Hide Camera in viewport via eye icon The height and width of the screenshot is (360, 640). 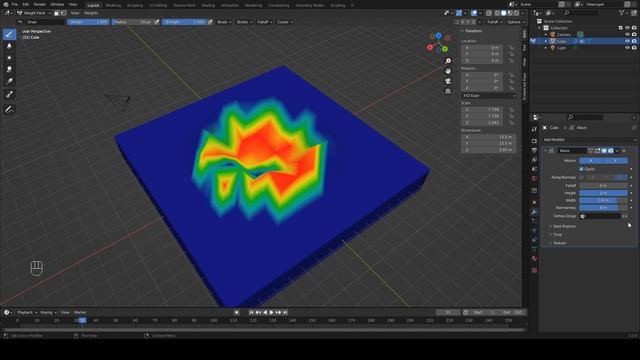[x=627, y=34]
